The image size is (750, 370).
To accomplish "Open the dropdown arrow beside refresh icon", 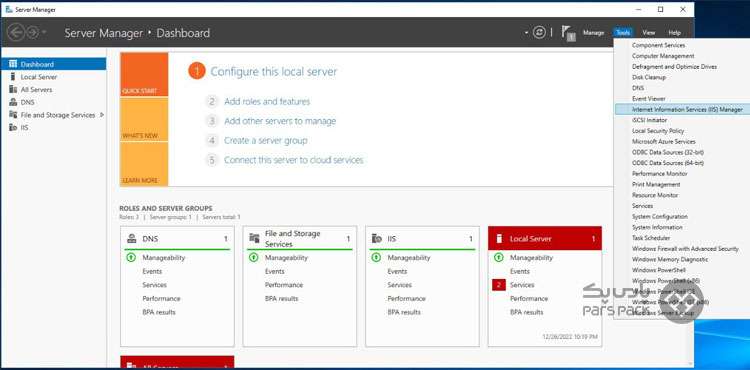I will 527,33.
